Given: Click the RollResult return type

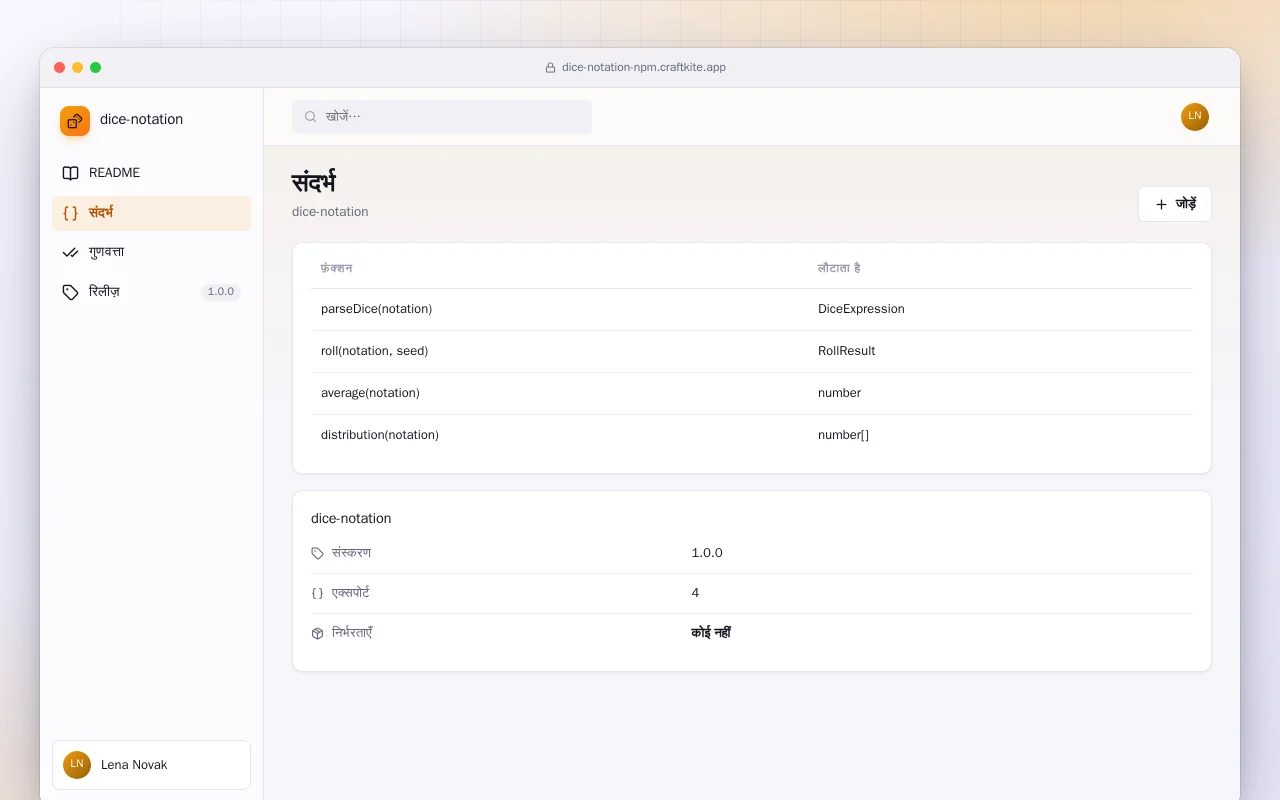Looking at the screenshot, I should (846, 351).
